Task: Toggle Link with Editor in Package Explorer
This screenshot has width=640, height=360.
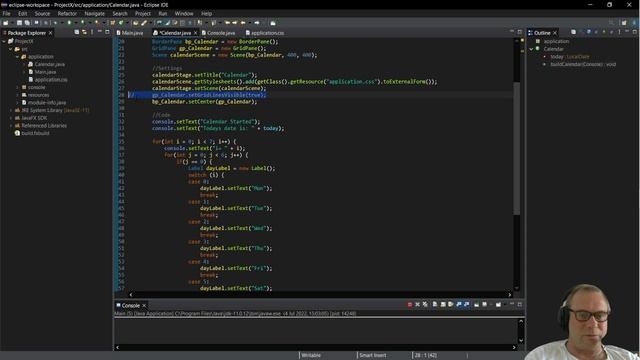Action: coord(84,32)
